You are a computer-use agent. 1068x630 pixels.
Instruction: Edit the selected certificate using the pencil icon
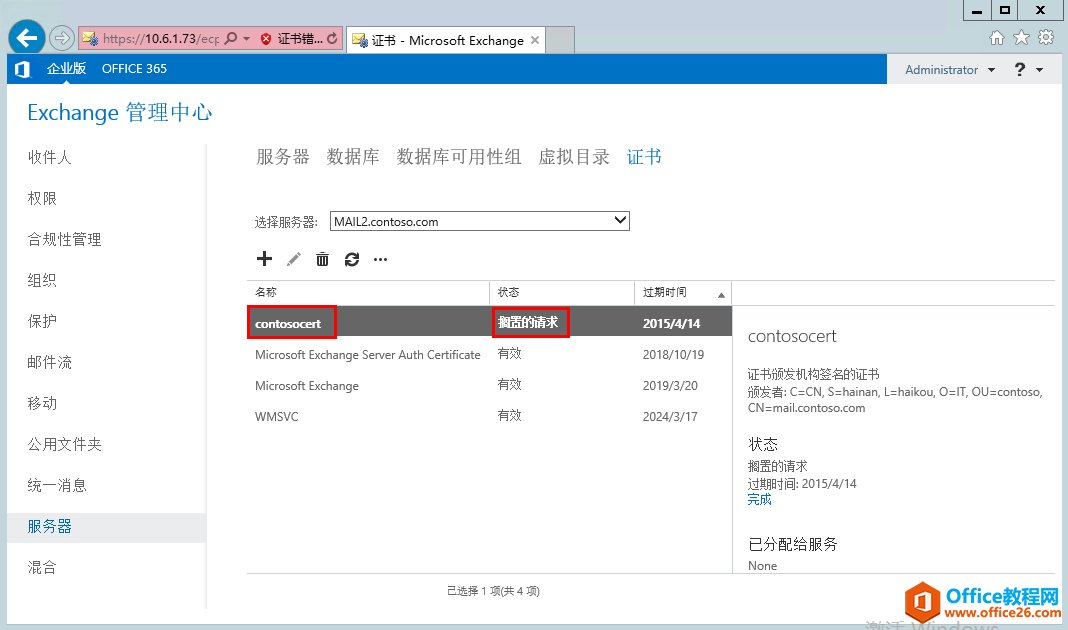click(293, 259)
